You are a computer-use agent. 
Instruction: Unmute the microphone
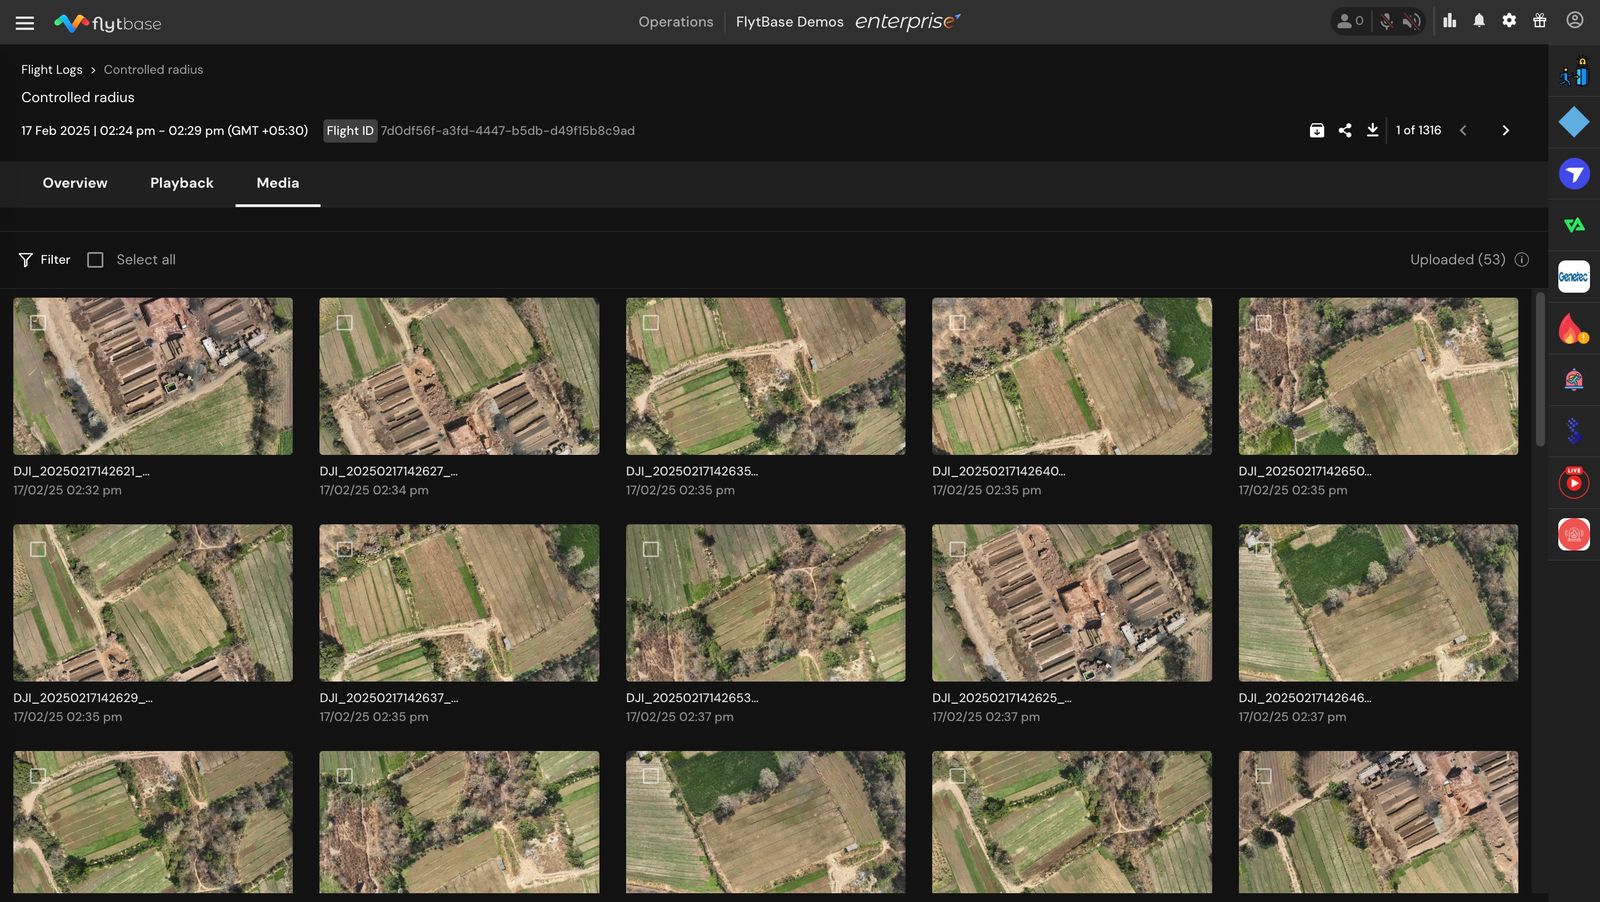[x=1386, y=21]
